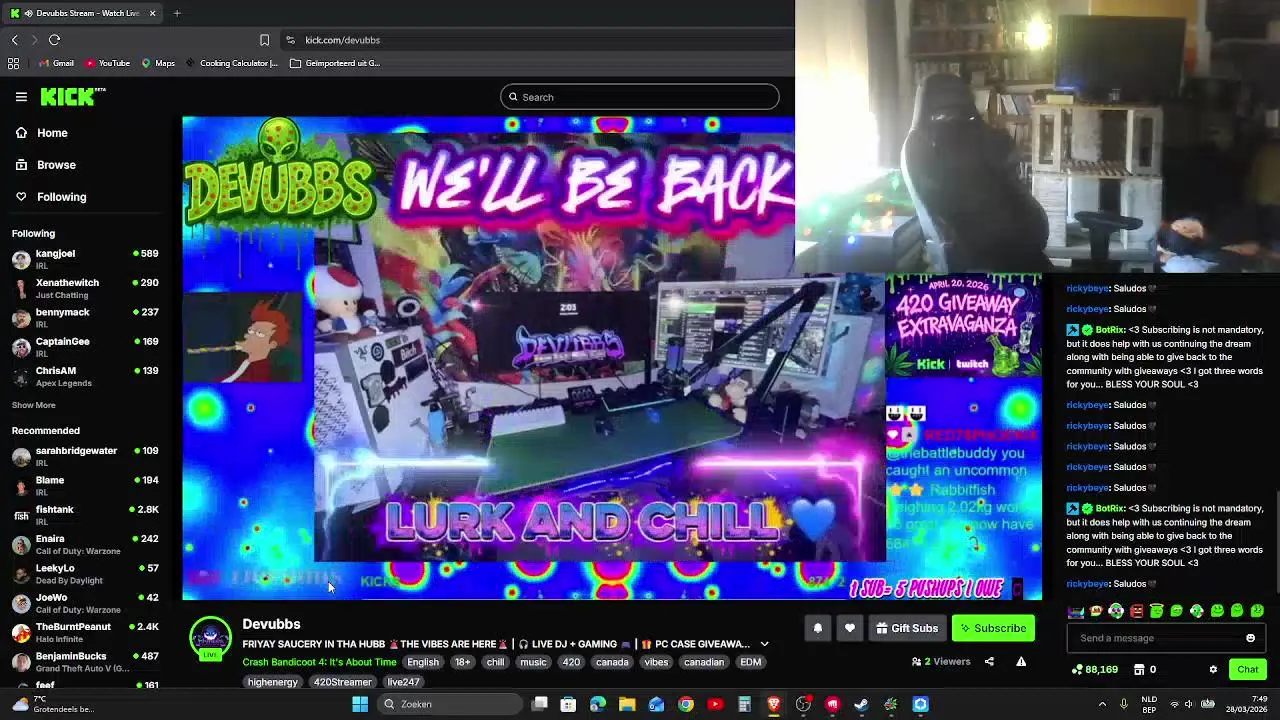The height and width of the screenshot is (720, 1280).
Task: Mute tab via speaker icon on tab
Action: (x=28, y=13)
